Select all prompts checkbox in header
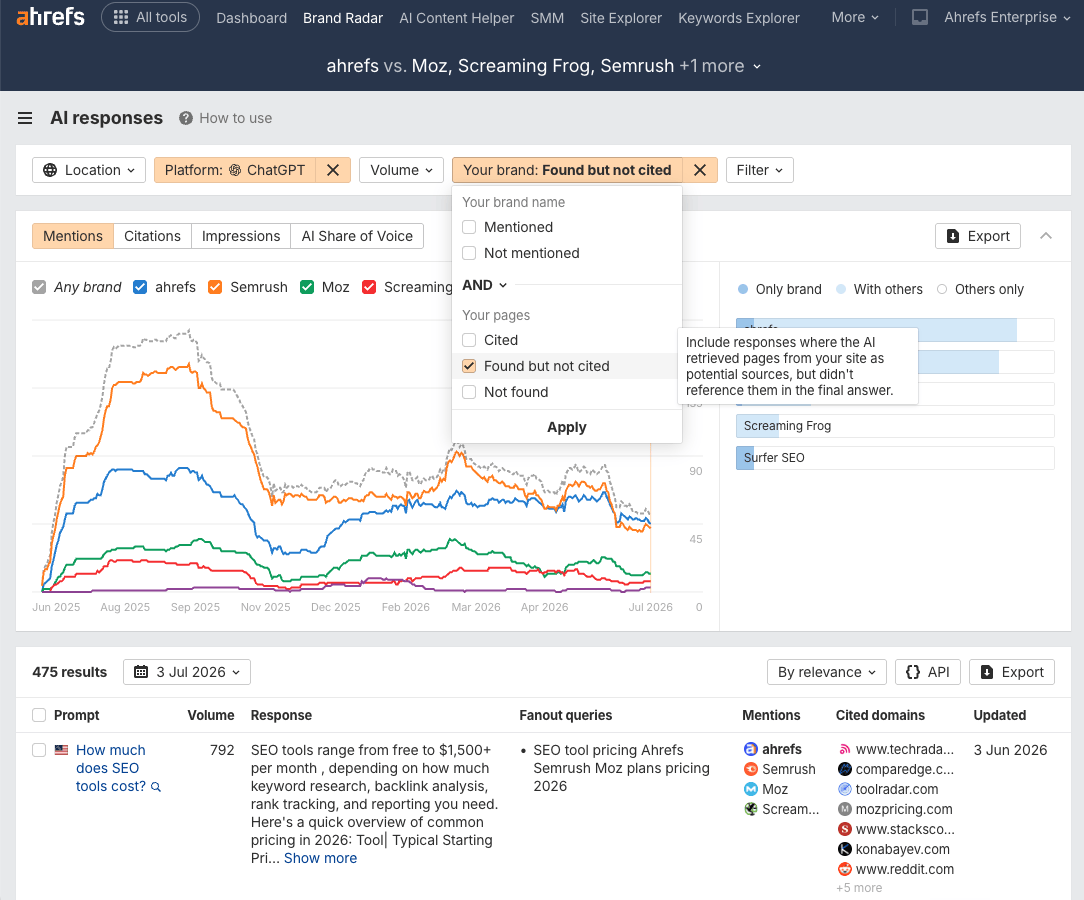The image size is (1084, 900). tap(39, 715)
